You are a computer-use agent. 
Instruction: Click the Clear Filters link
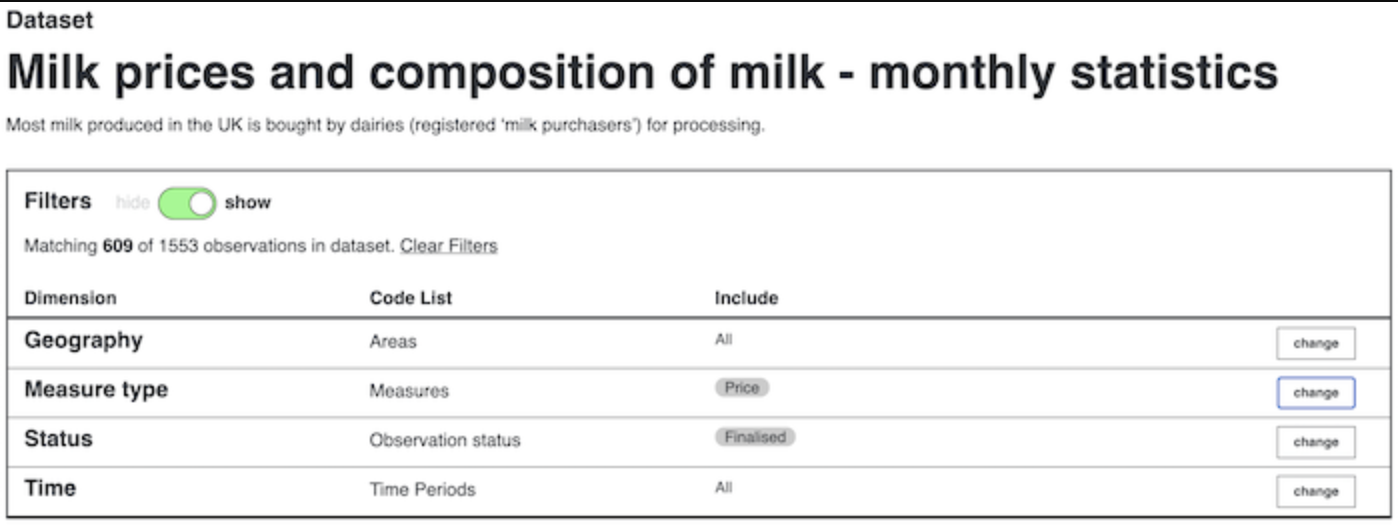448,246
